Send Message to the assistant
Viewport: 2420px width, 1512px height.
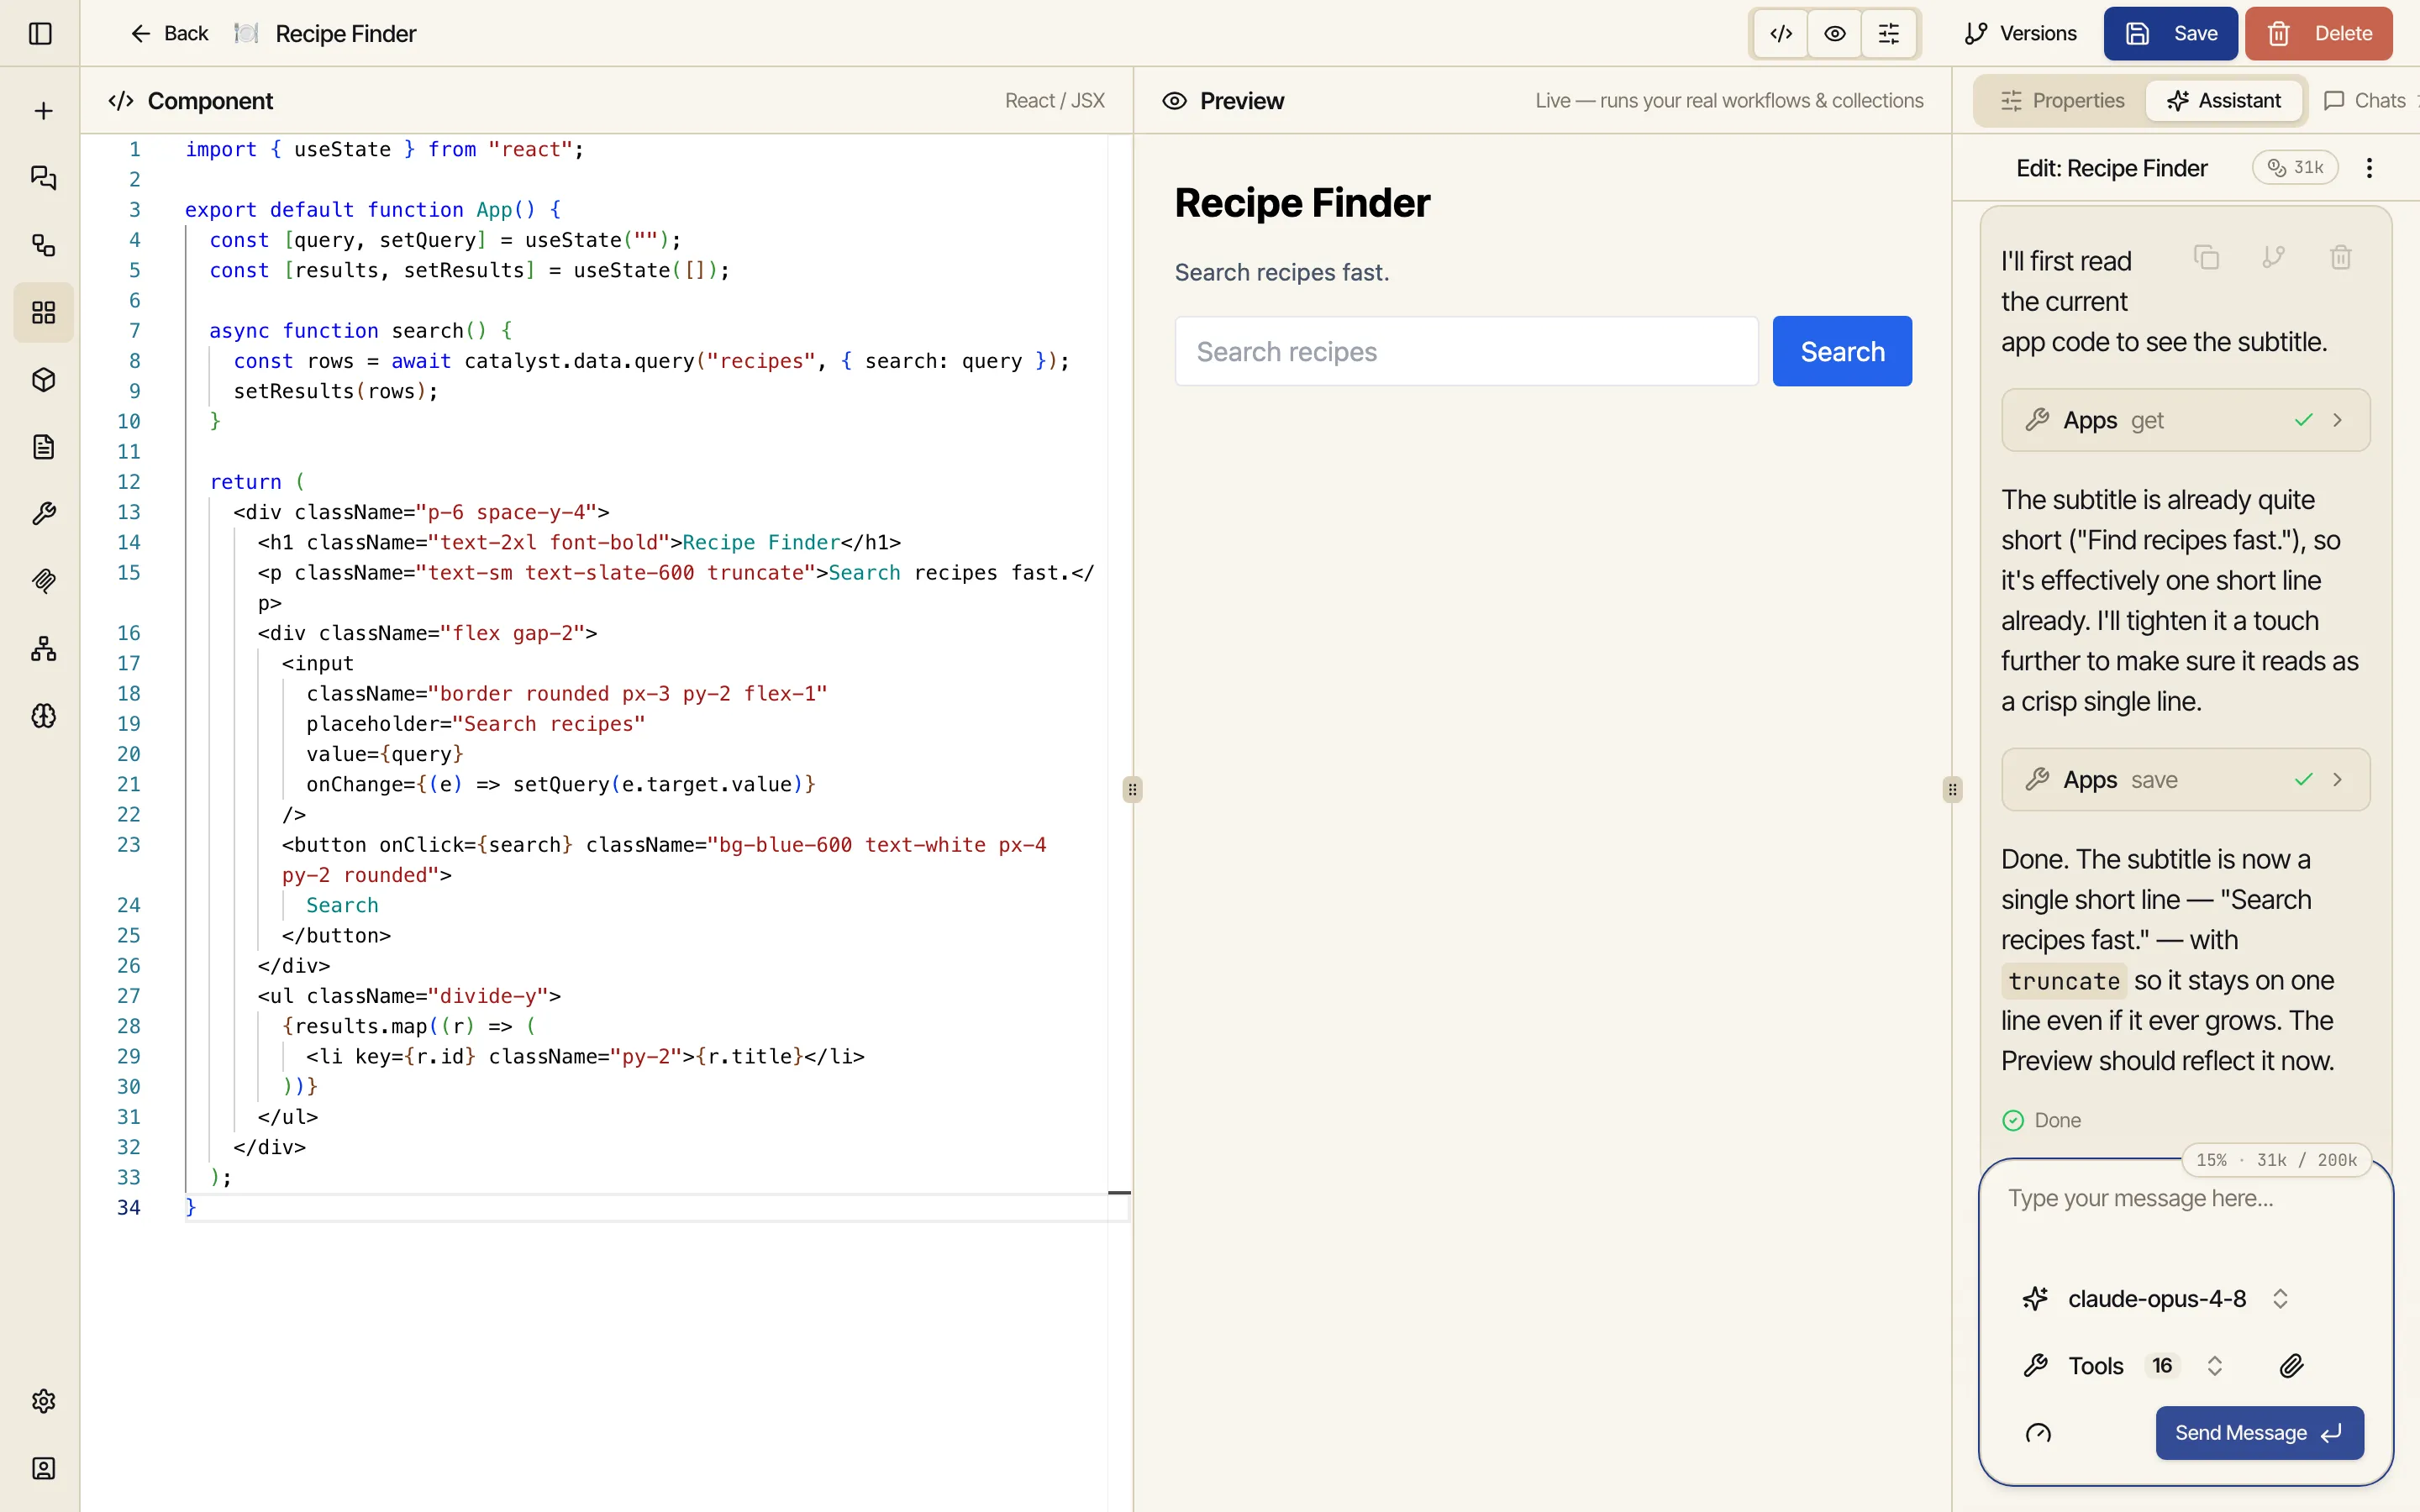2259,1433
